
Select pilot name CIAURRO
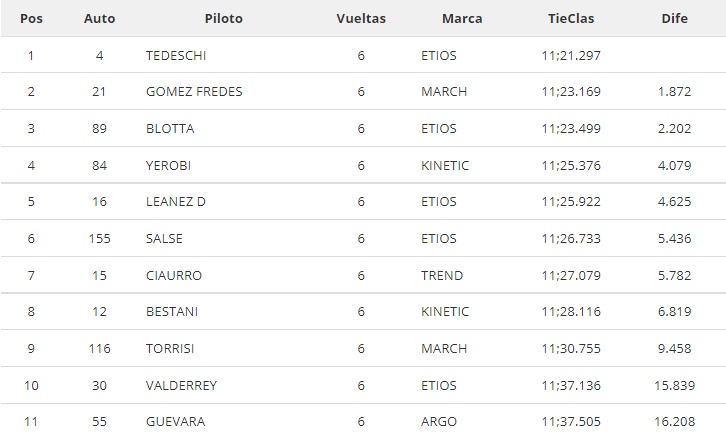(174, 275)
